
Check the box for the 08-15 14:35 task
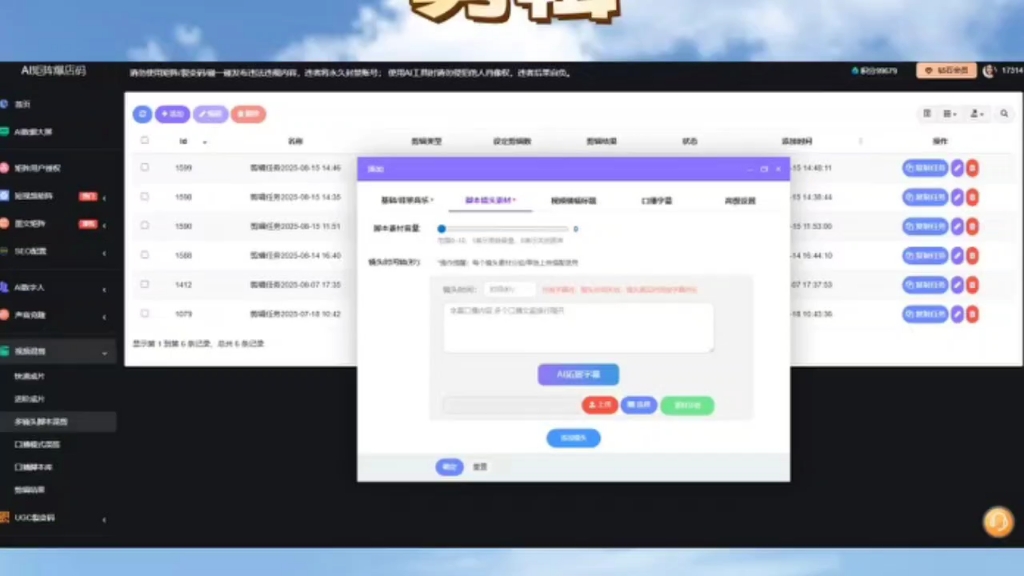[x=144, y=197]
